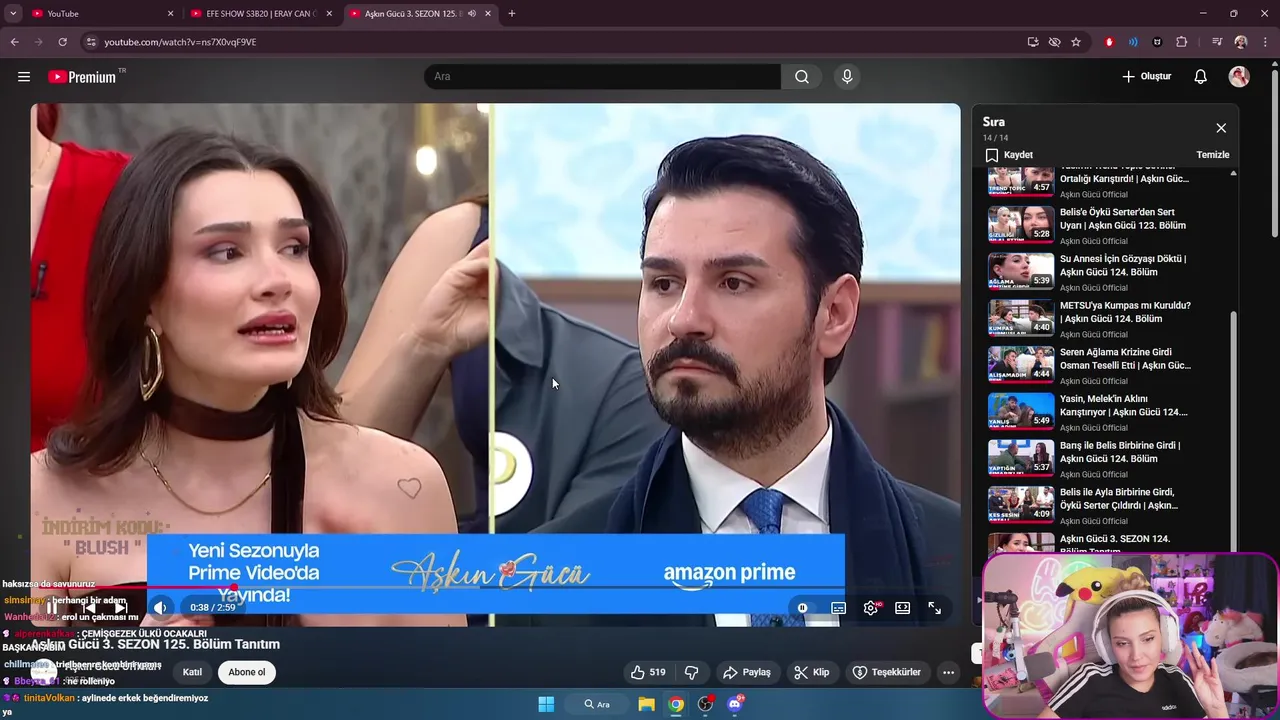
Task: Go to YouTube Premium home logo
Action: coord(82,77)
